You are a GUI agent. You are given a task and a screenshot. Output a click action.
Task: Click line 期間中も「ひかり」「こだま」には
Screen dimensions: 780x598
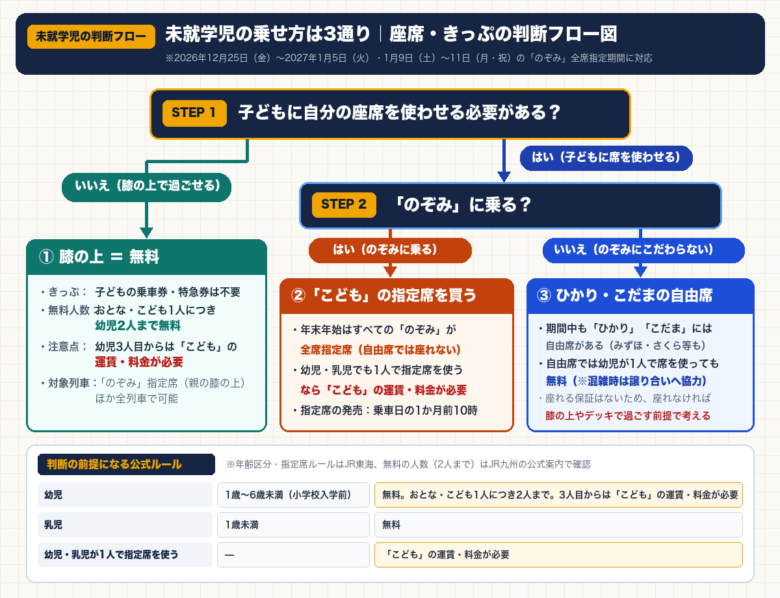click(x=629, y=329)
